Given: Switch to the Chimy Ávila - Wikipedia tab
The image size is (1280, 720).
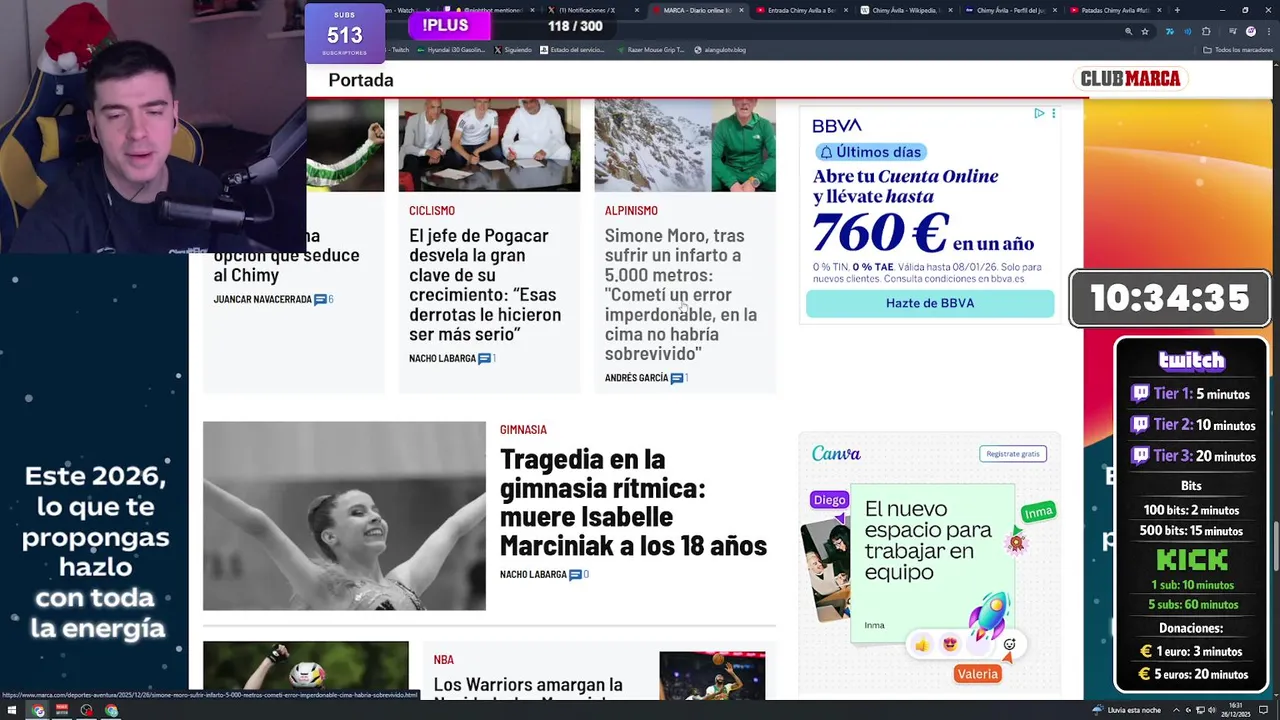Looking at the screenshot, I should [905, 10].
